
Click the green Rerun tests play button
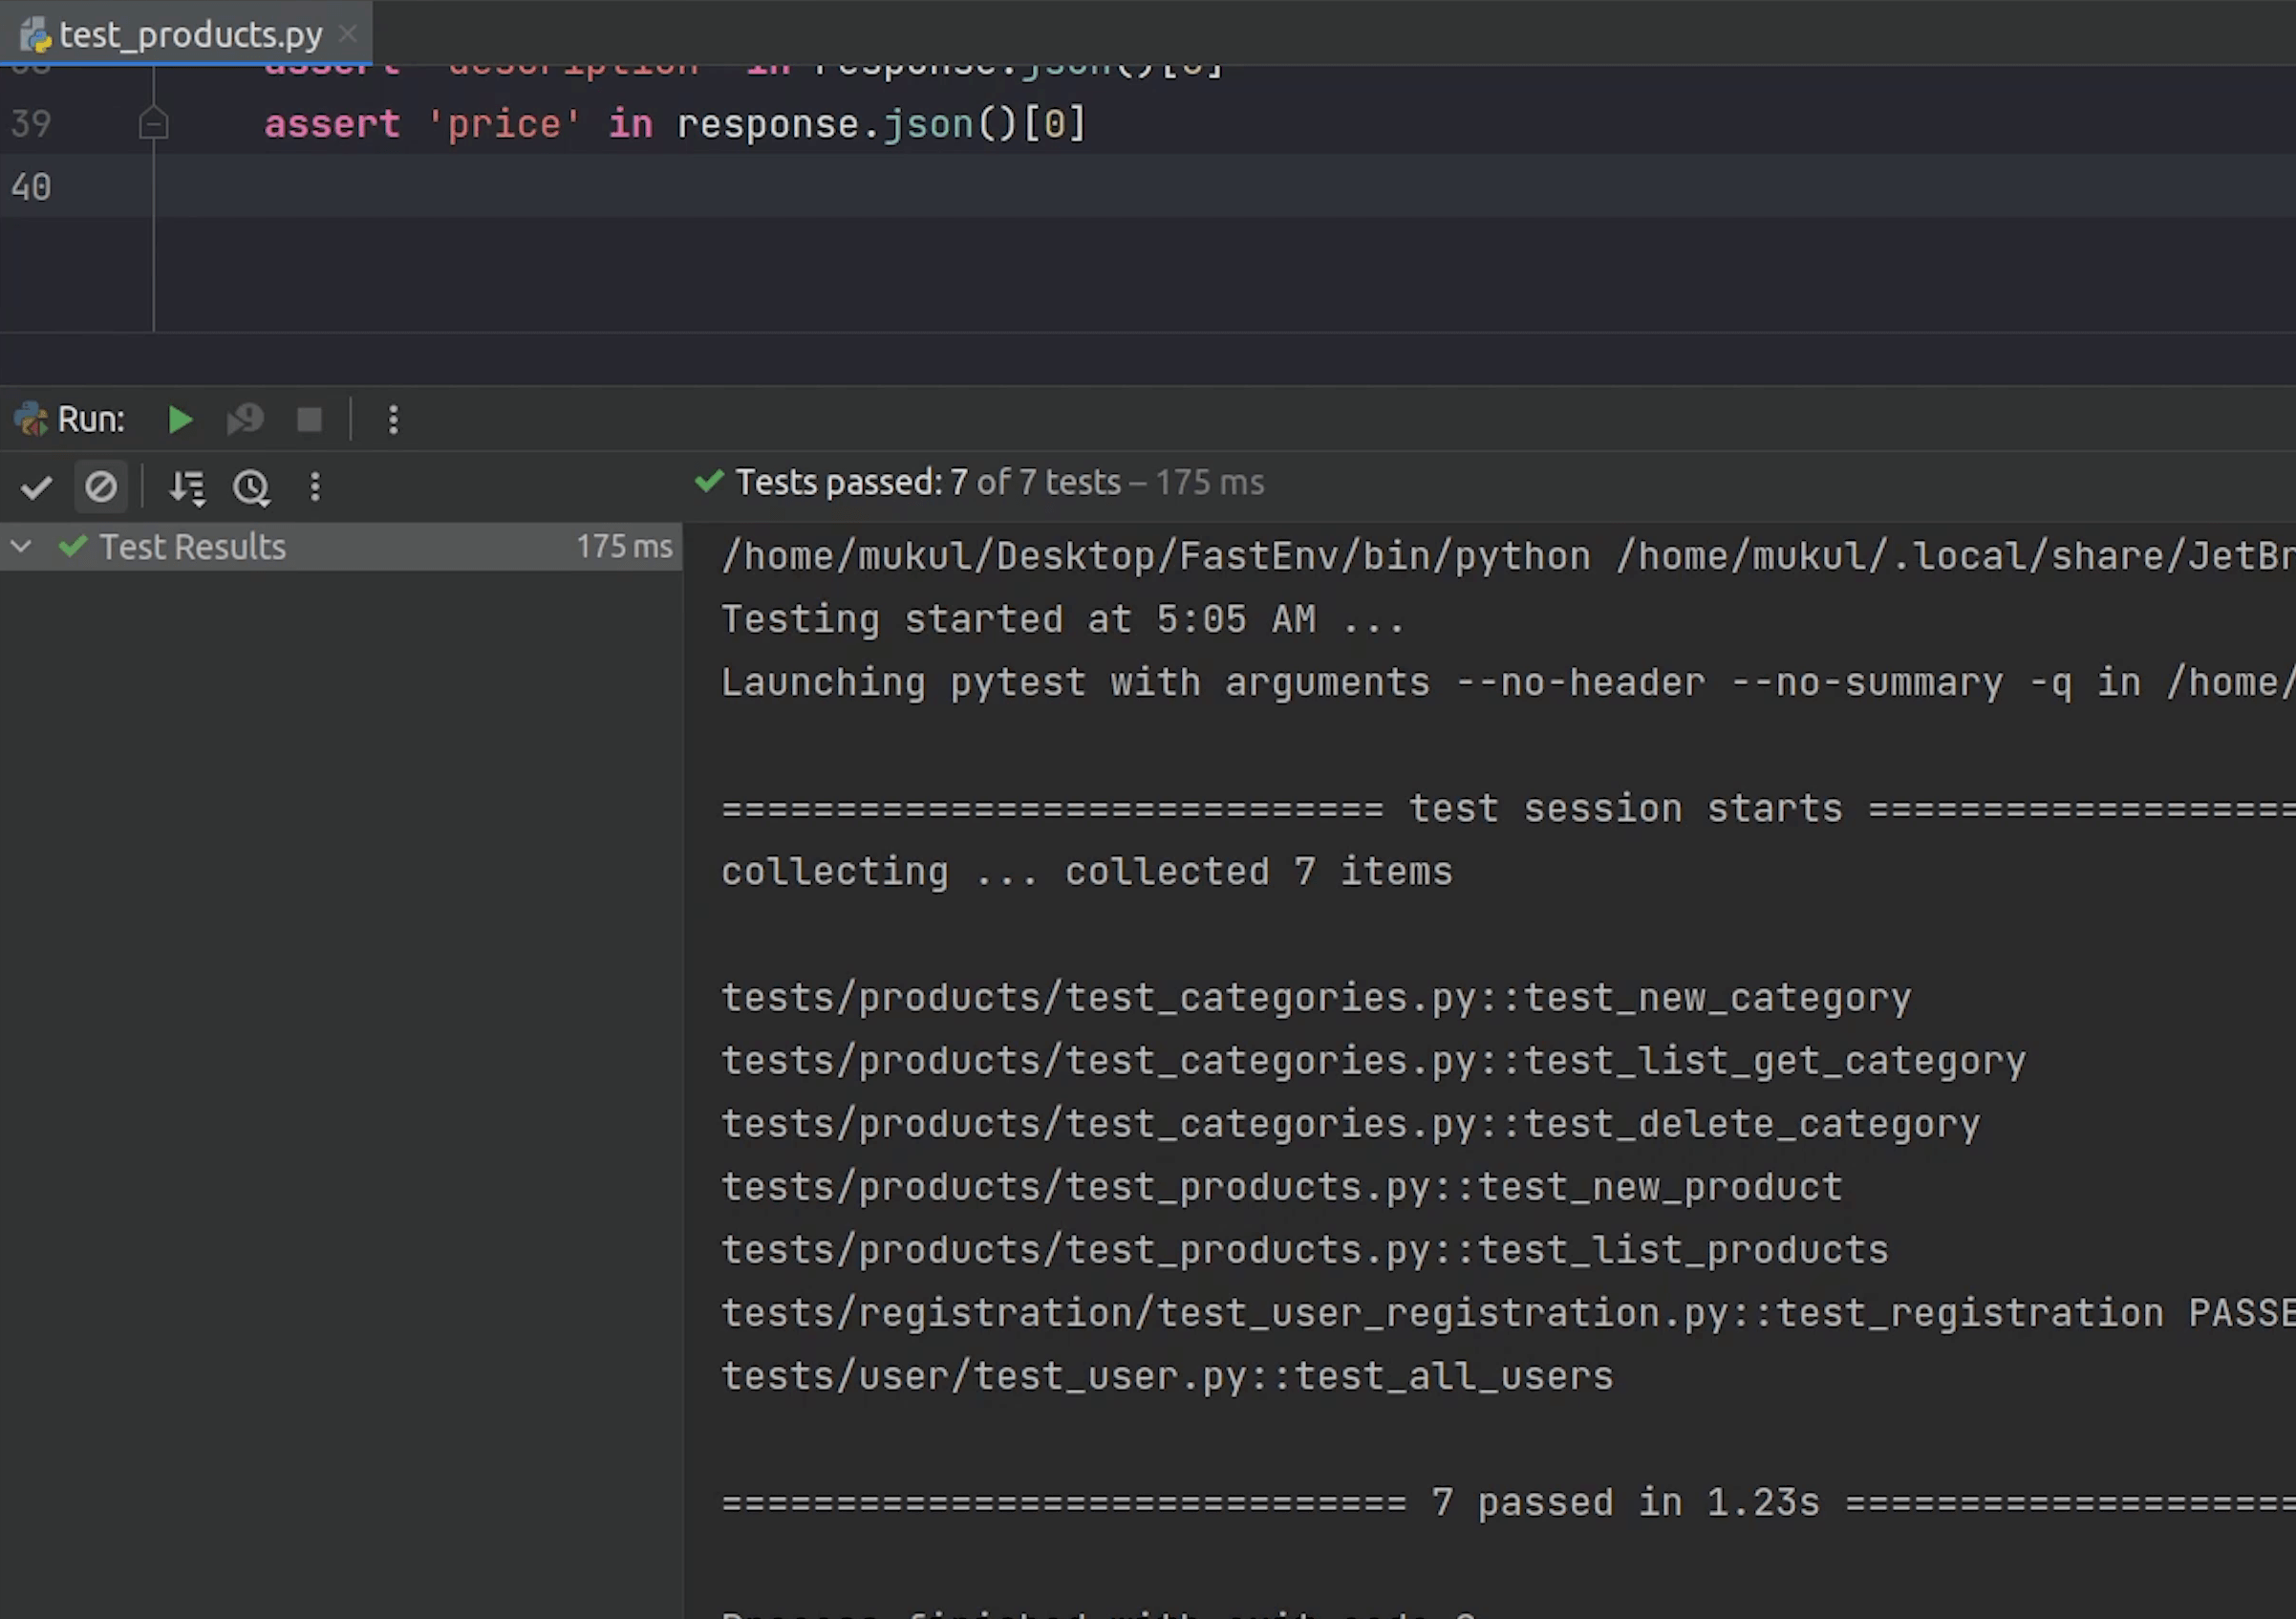point(180,420)
